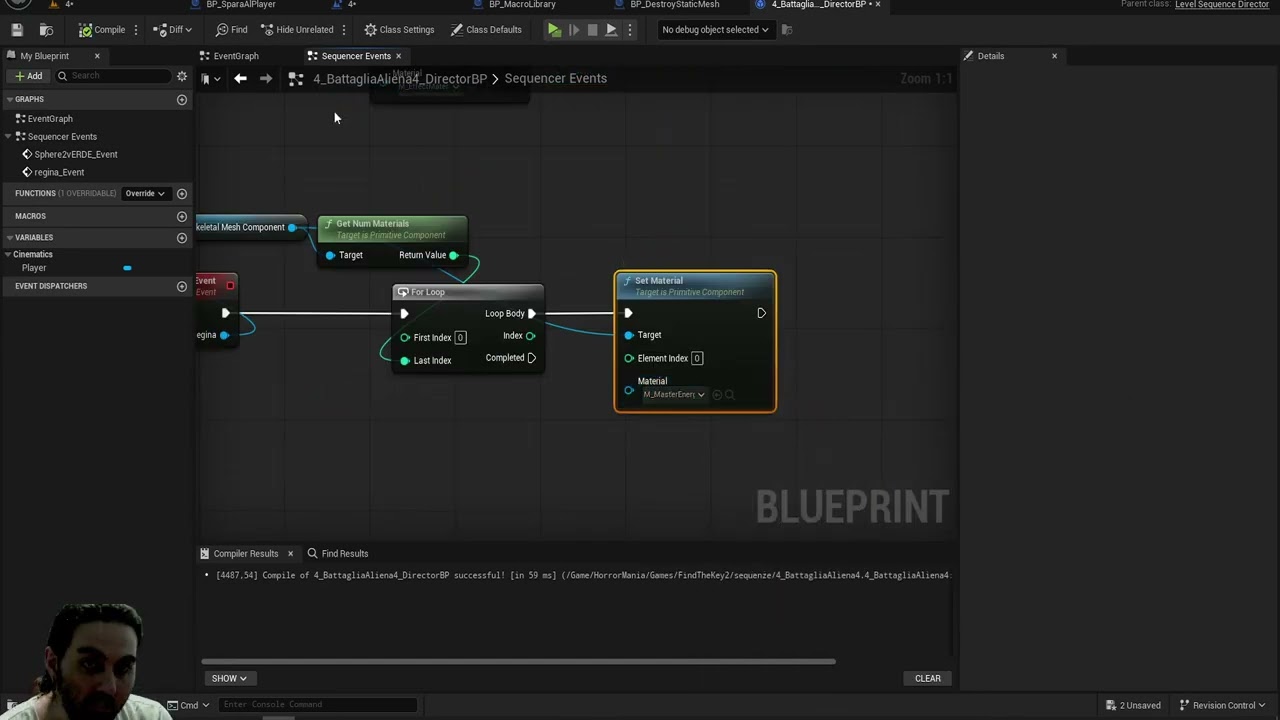
Task: Close the Sequencer Events tab
Action: tap(398, 56)
